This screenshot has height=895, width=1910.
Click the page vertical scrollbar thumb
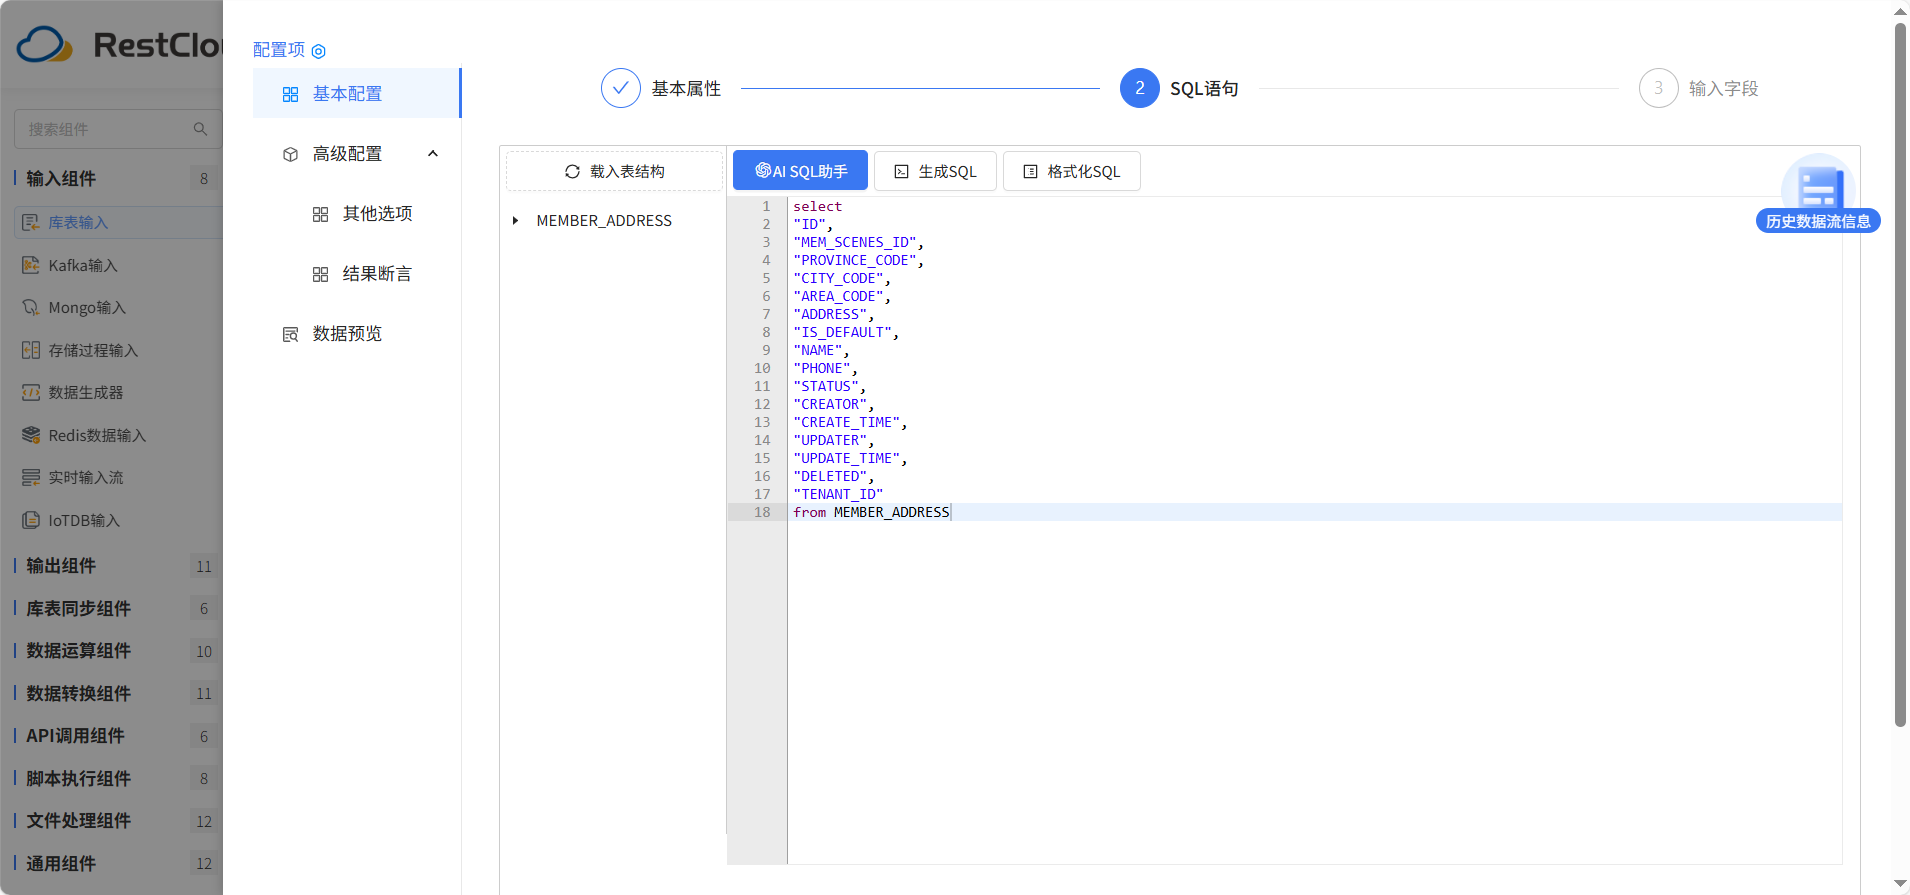click(x=1900, y=375)
